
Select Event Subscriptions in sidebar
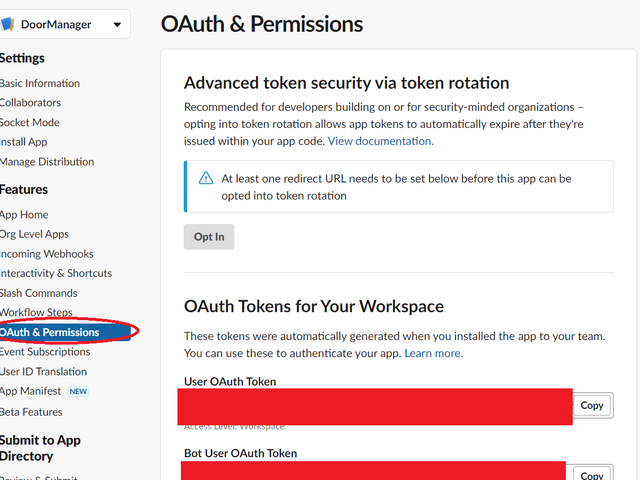click(x=45, y=351)
